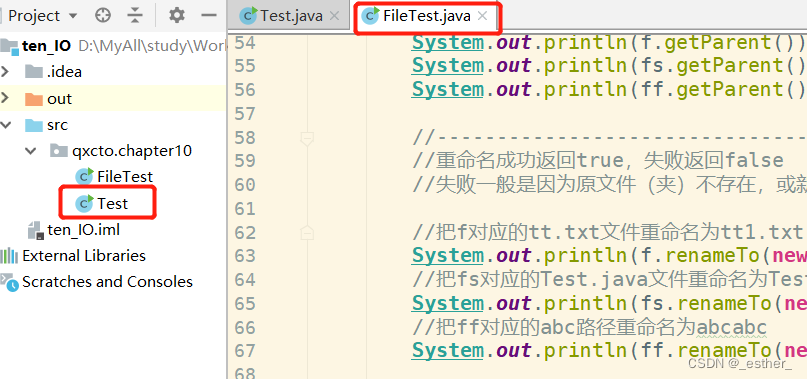The image size is (807, 379).
Task: Click the Collapse All icon
Action: (x=135, y=15)
